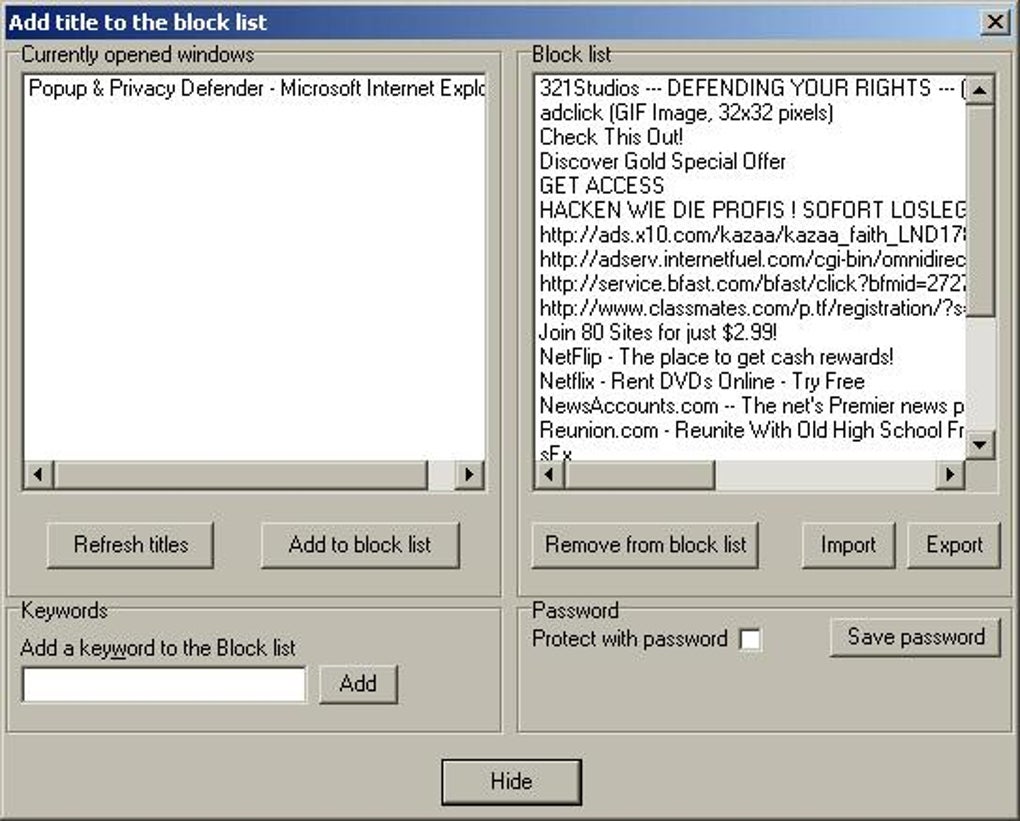The width and height of the screenshot is (1020, 821).
Task: Select HACKEN WIE DIE PROFIS entry
Action: click(x=751, y=210)
